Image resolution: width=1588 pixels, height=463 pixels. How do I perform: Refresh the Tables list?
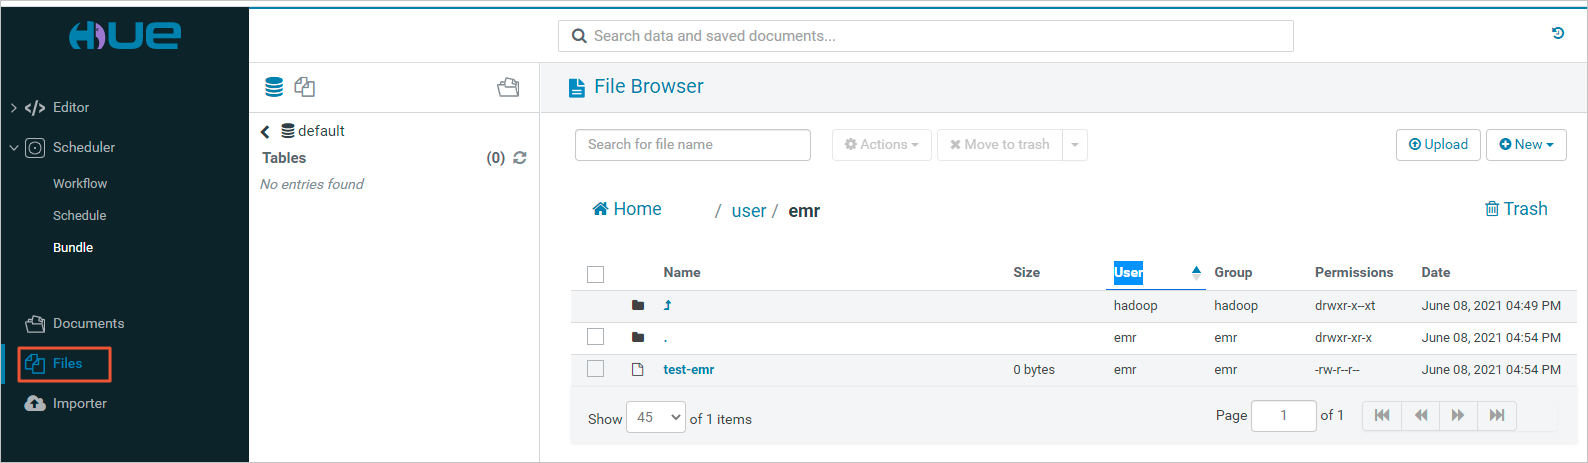[x=520, y=158]
